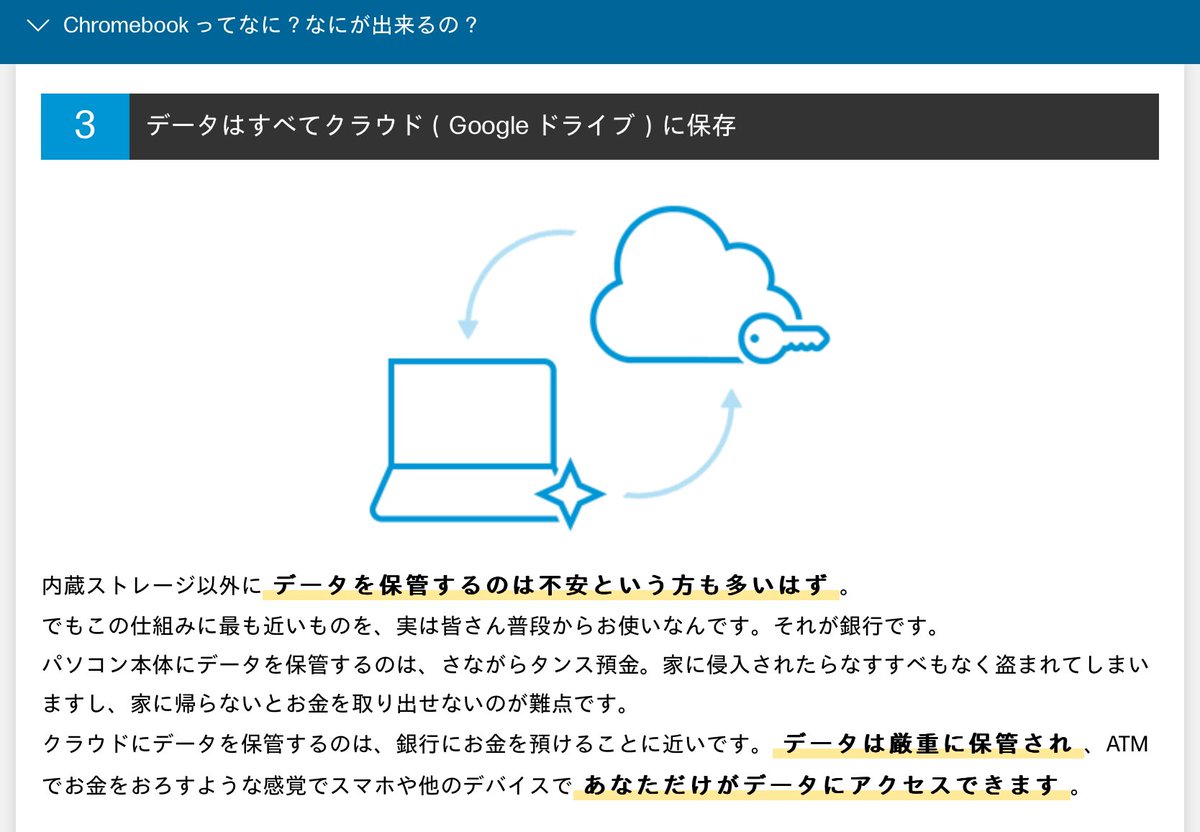
Task: Click highlighted text 'あなただけがデータにアクセスできます'
Action: click(821, 785)
